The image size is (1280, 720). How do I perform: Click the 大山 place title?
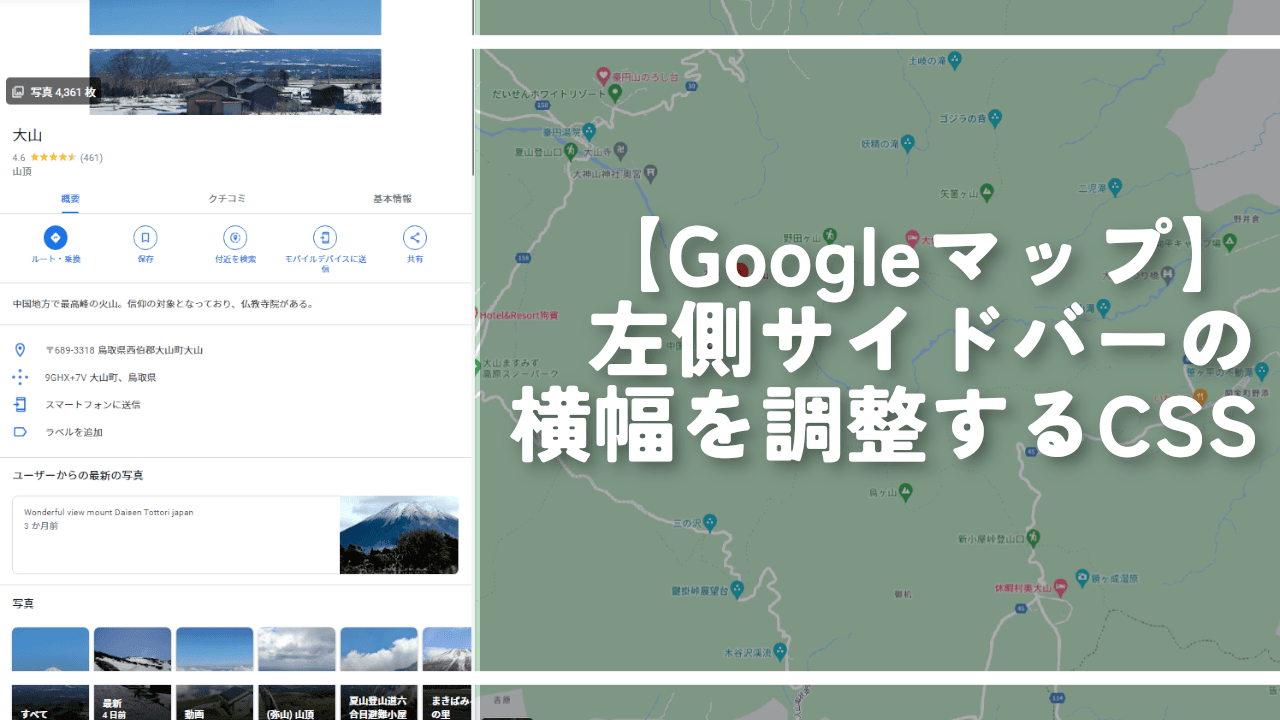(x=27, y=135)
